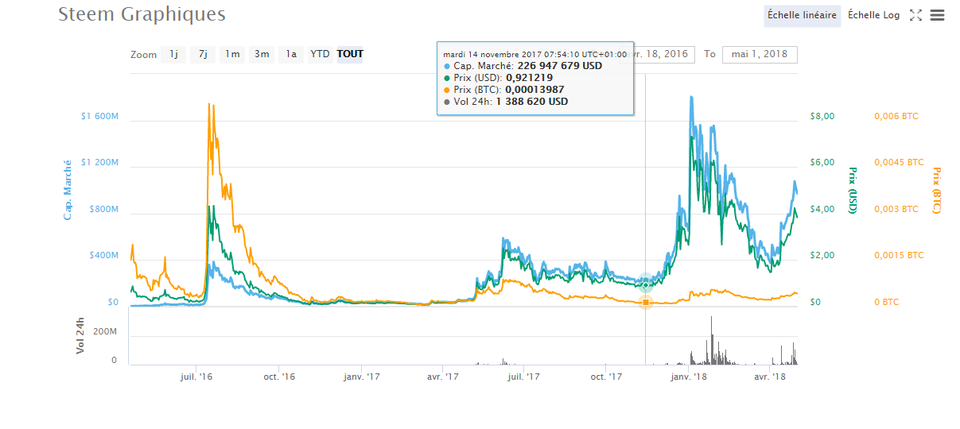Switch to Échelle linéaire scale
Image resolution: width=960 pixels, height=429 pixels.
click(x=802, y=16)
